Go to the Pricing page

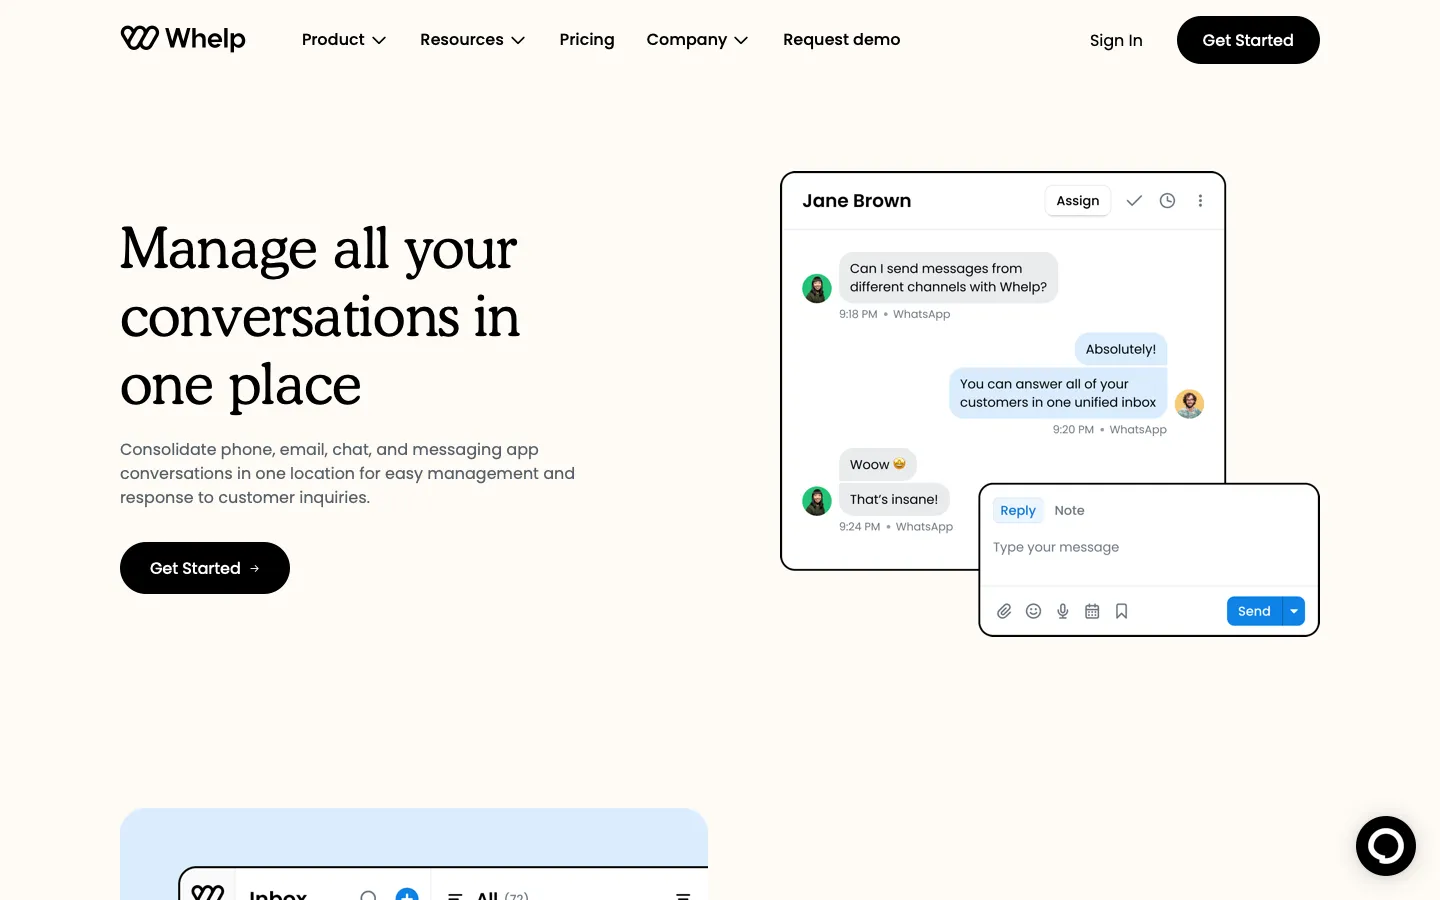click(587, 40)
